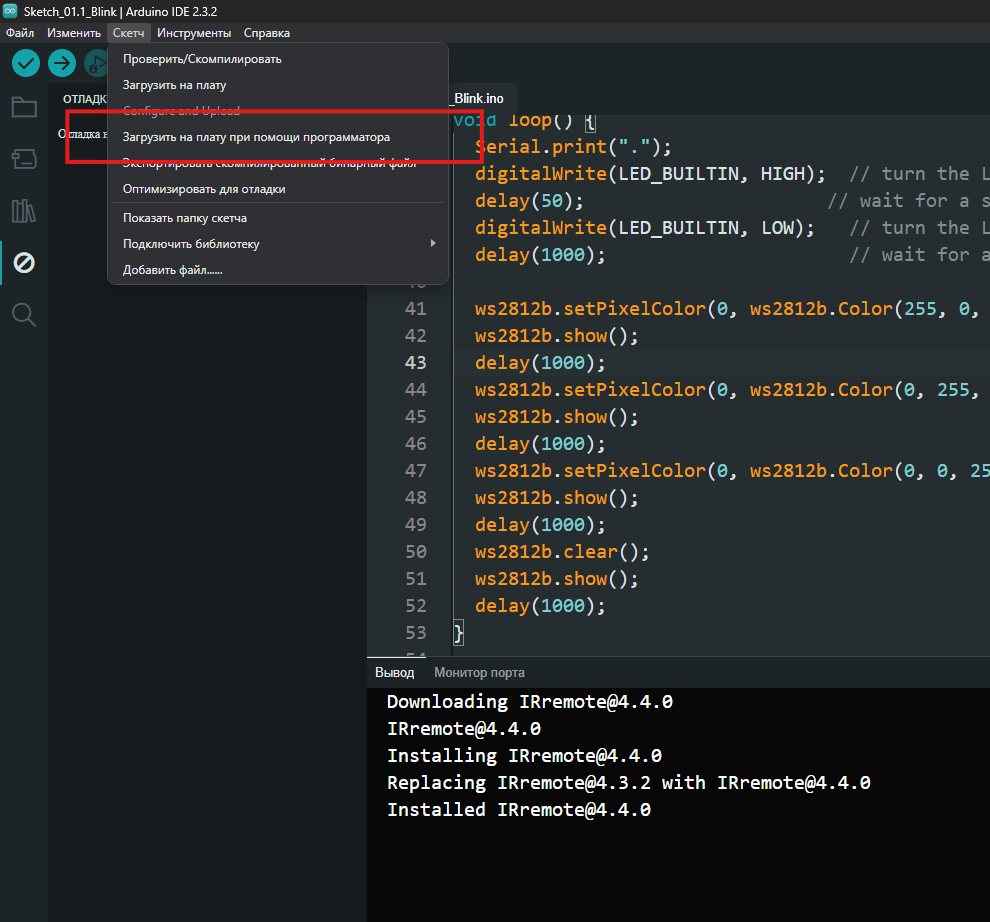Open the Инструменты menu
Image resolution: width=990 pixels, height=922 pixels.
194,33
